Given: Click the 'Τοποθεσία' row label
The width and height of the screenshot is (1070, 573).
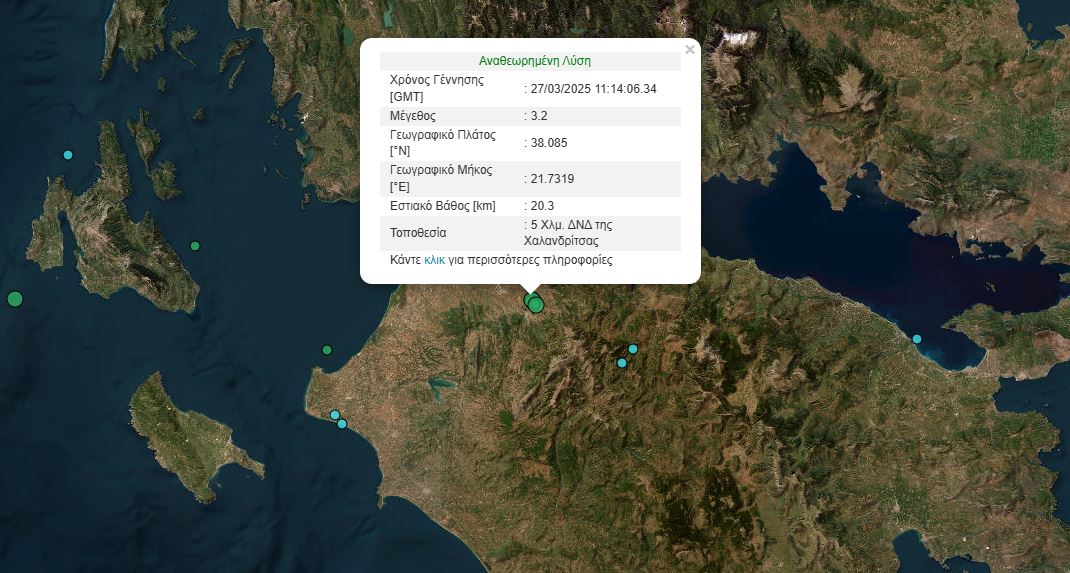Looking at the screenshot, I should [418, 233].
